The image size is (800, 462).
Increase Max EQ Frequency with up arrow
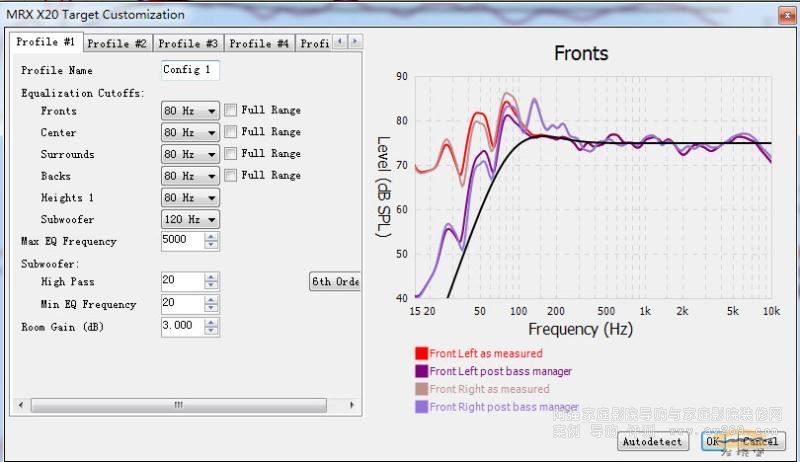pos(210,237)
